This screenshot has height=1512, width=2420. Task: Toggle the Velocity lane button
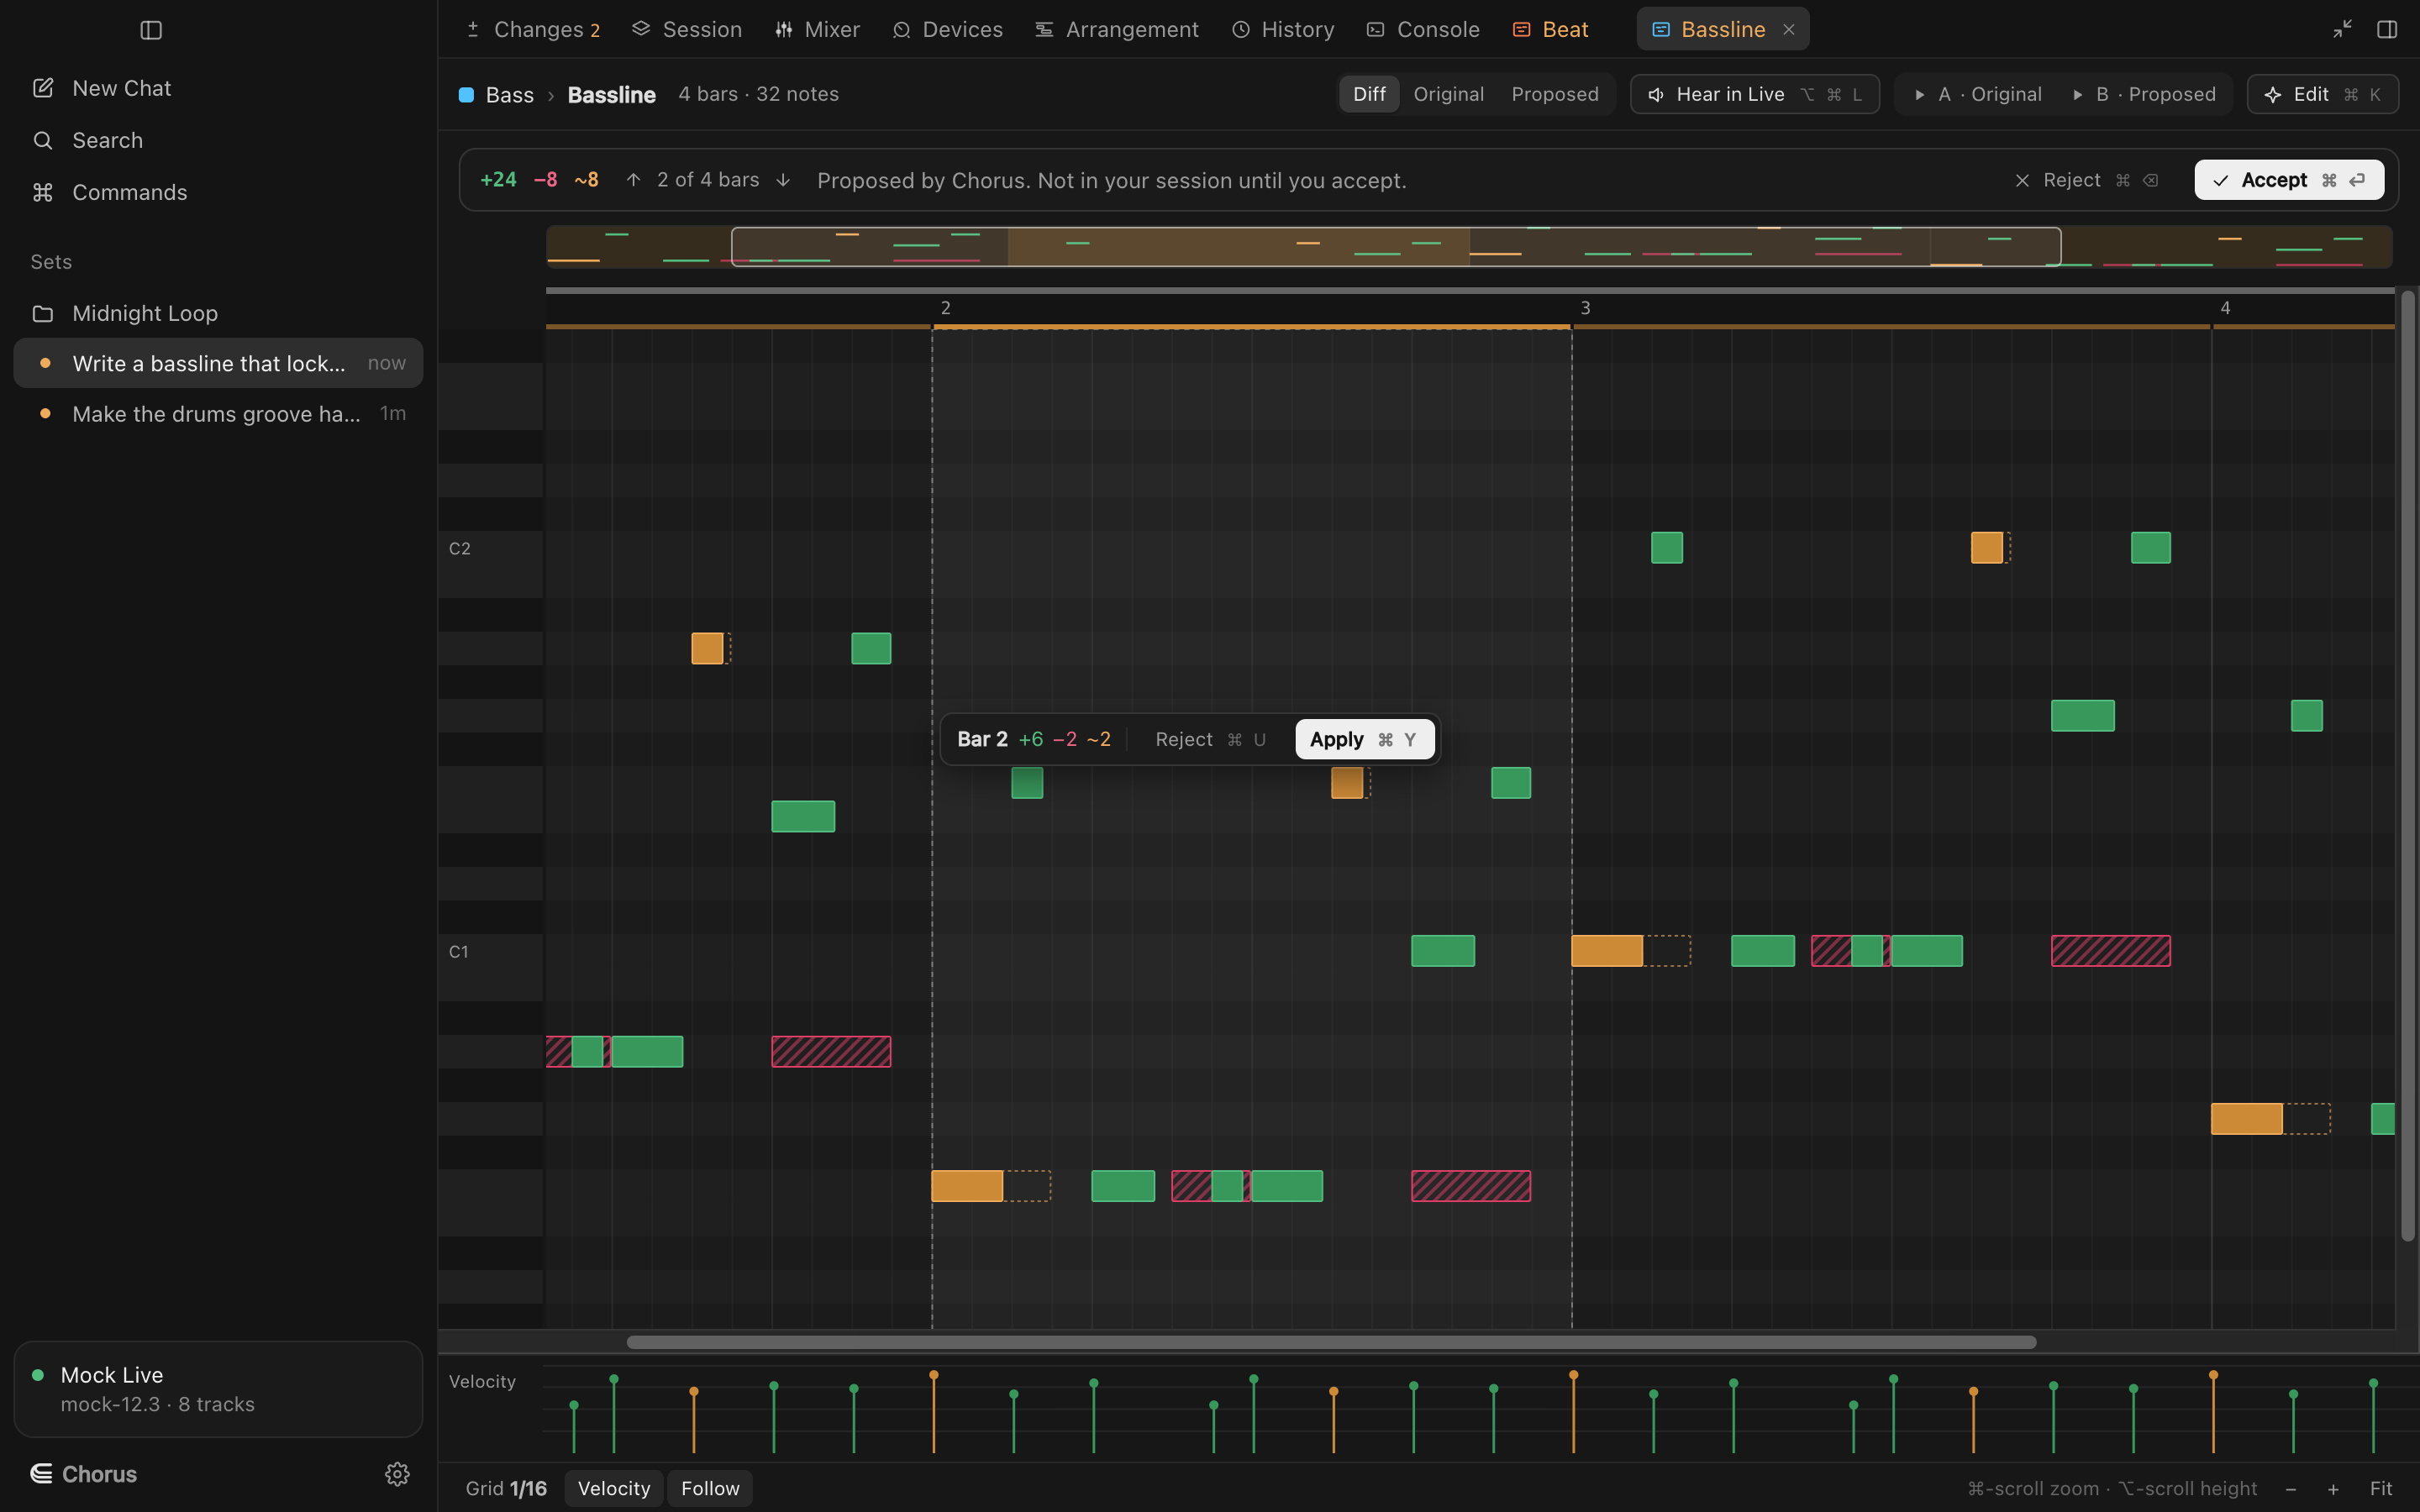(x=614, y=1488)
